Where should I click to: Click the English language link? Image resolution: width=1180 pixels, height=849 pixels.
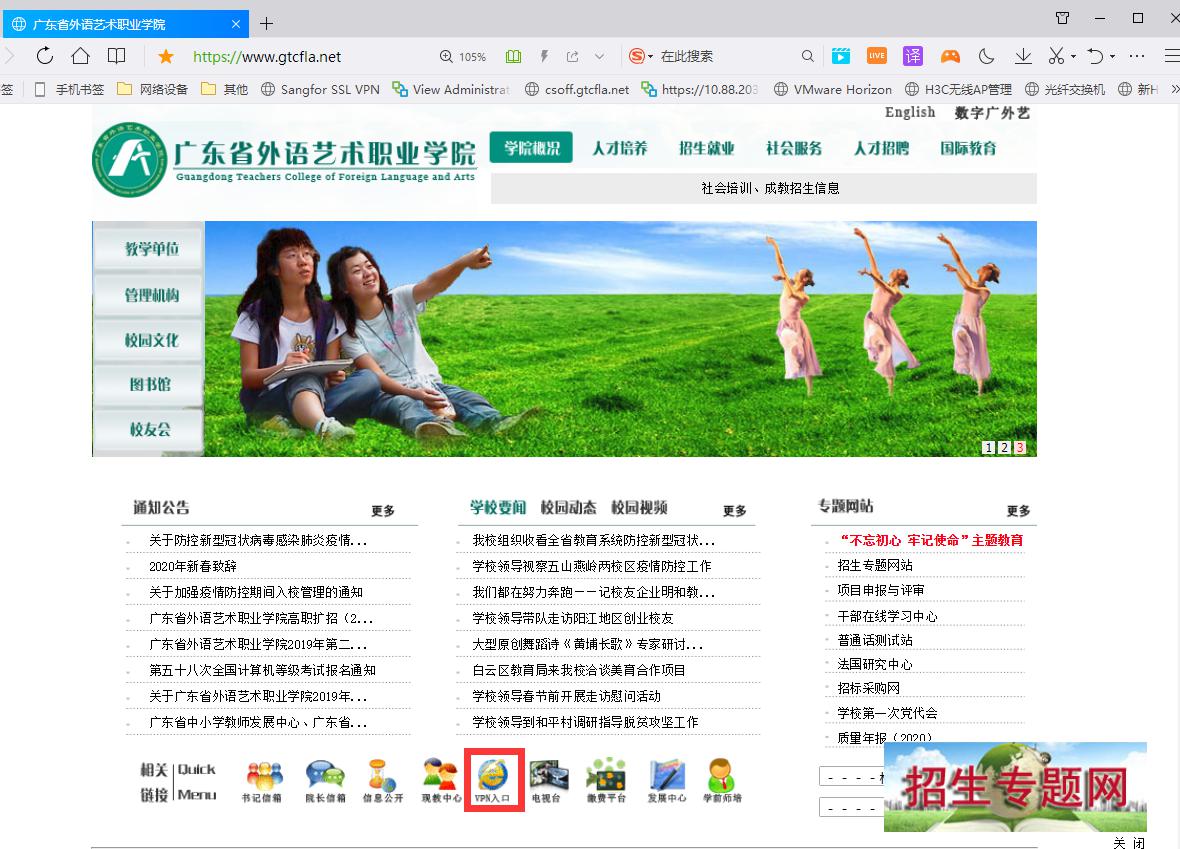(x=910, y=113)
